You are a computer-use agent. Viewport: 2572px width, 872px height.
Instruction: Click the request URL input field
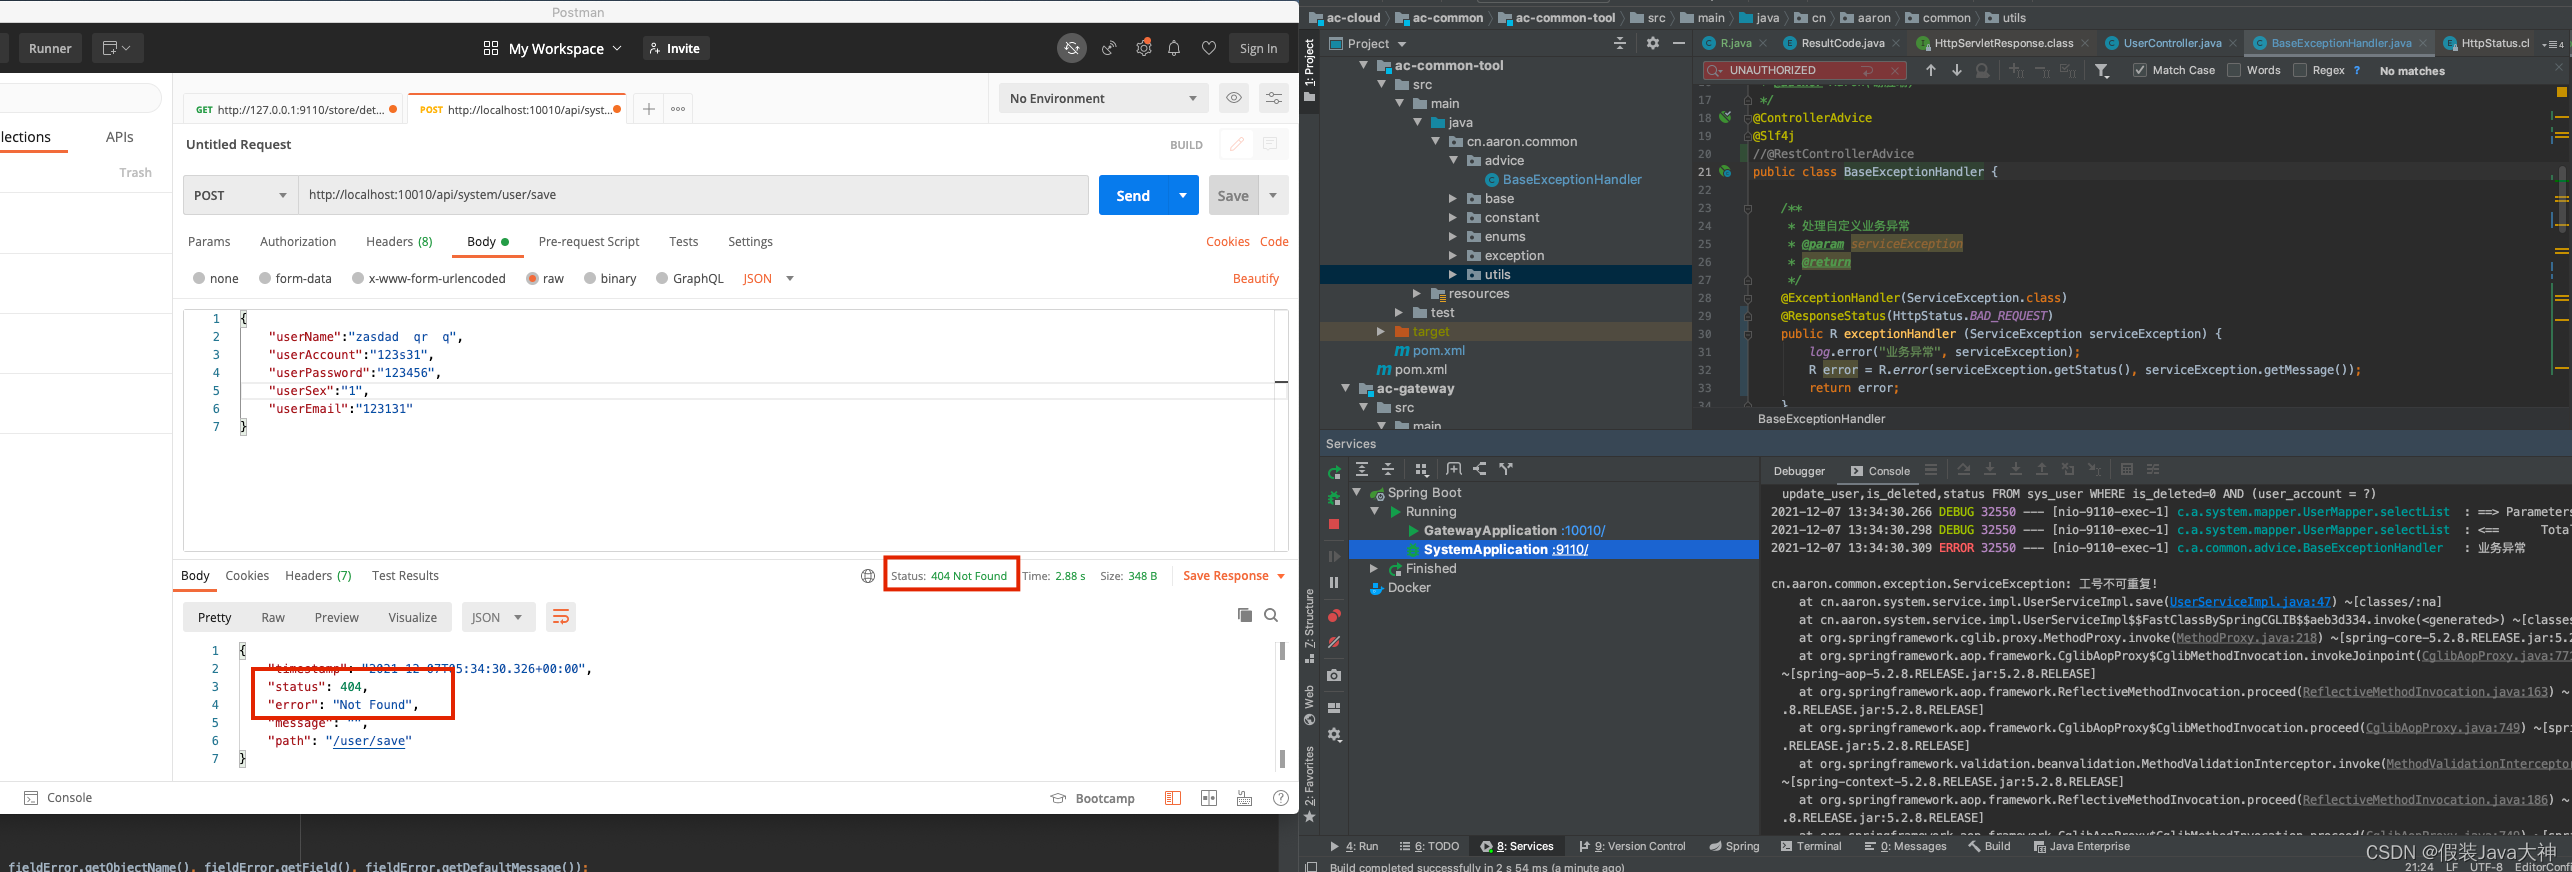693,195
